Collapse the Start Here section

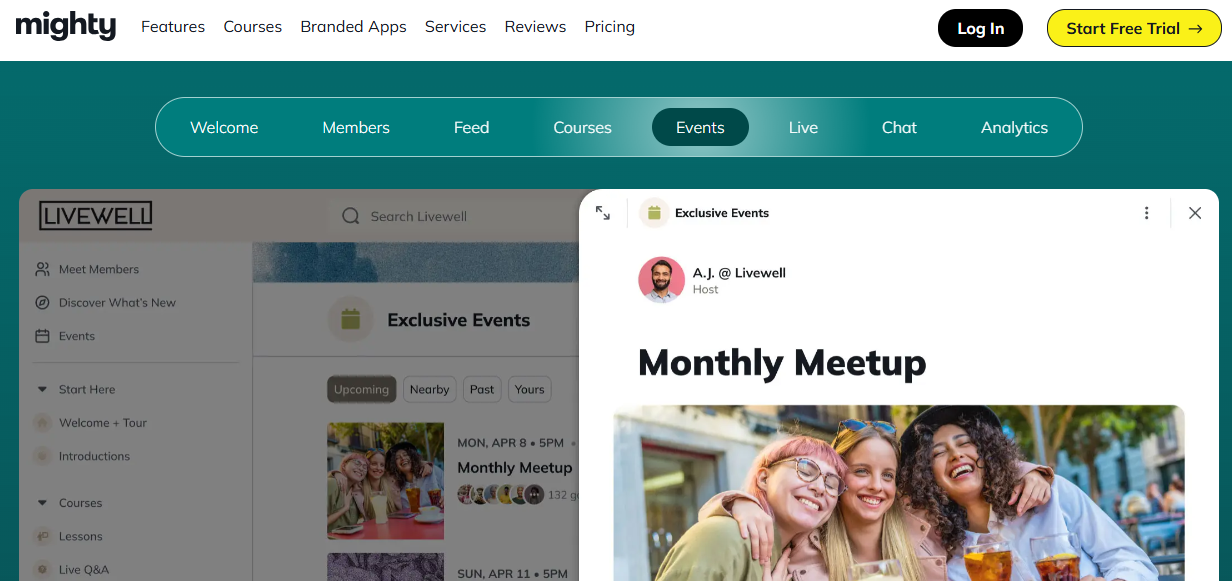[x=42, y=390]
